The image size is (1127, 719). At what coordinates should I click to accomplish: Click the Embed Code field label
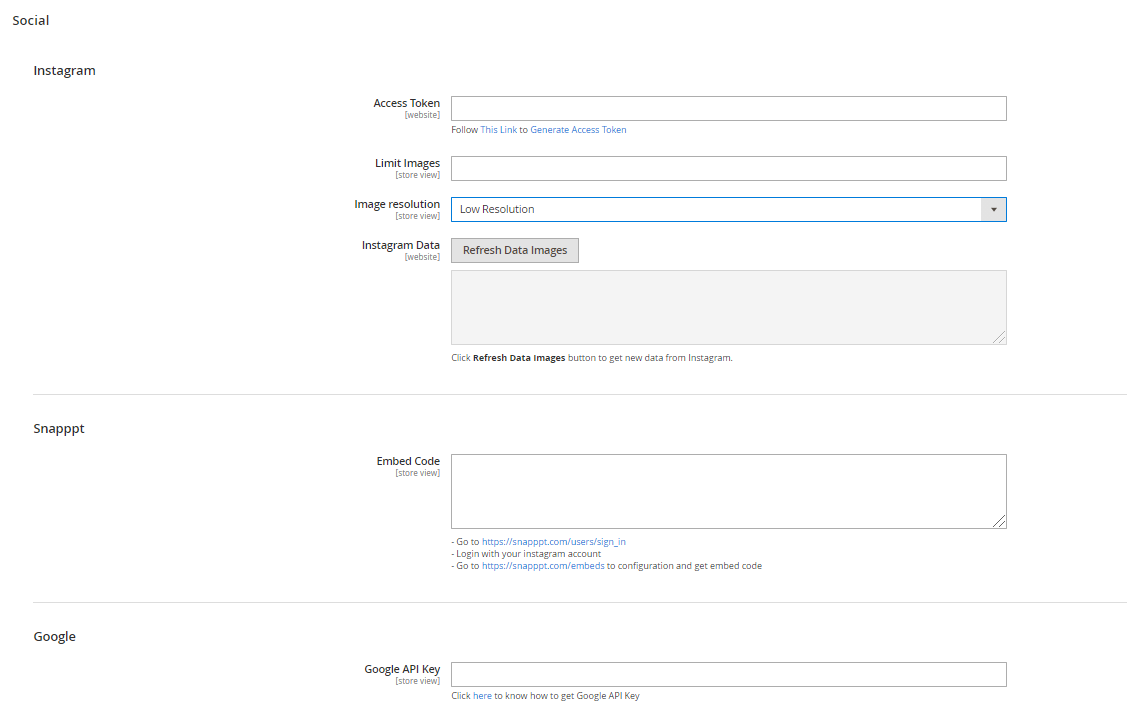pos(408,461)
